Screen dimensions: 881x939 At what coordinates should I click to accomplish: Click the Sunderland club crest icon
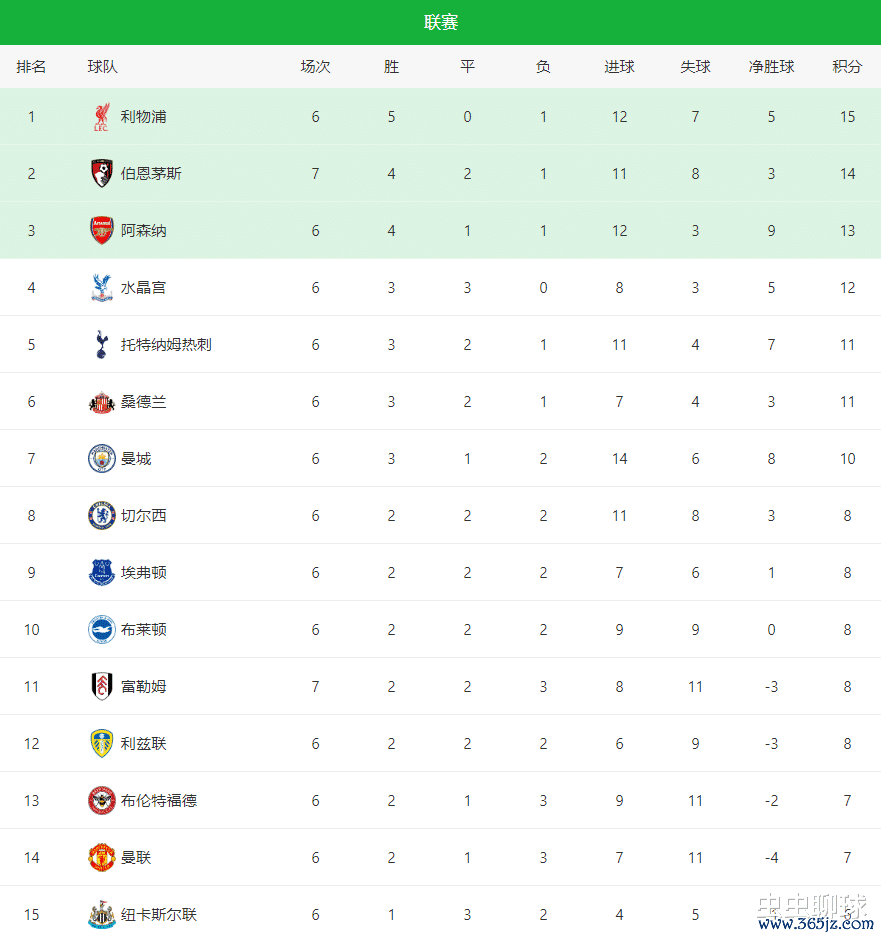click(x=101, y=402)
